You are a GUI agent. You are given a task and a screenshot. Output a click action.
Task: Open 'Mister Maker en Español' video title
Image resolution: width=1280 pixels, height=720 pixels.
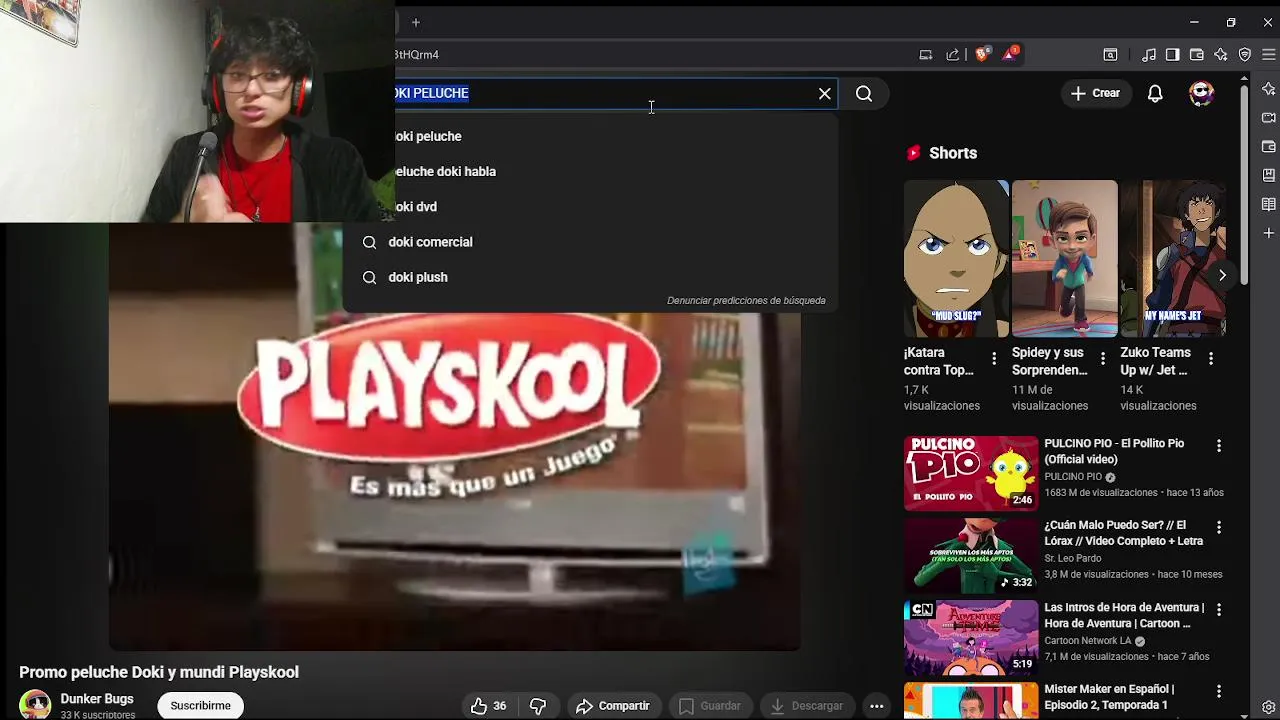[x=1109, y=697]
